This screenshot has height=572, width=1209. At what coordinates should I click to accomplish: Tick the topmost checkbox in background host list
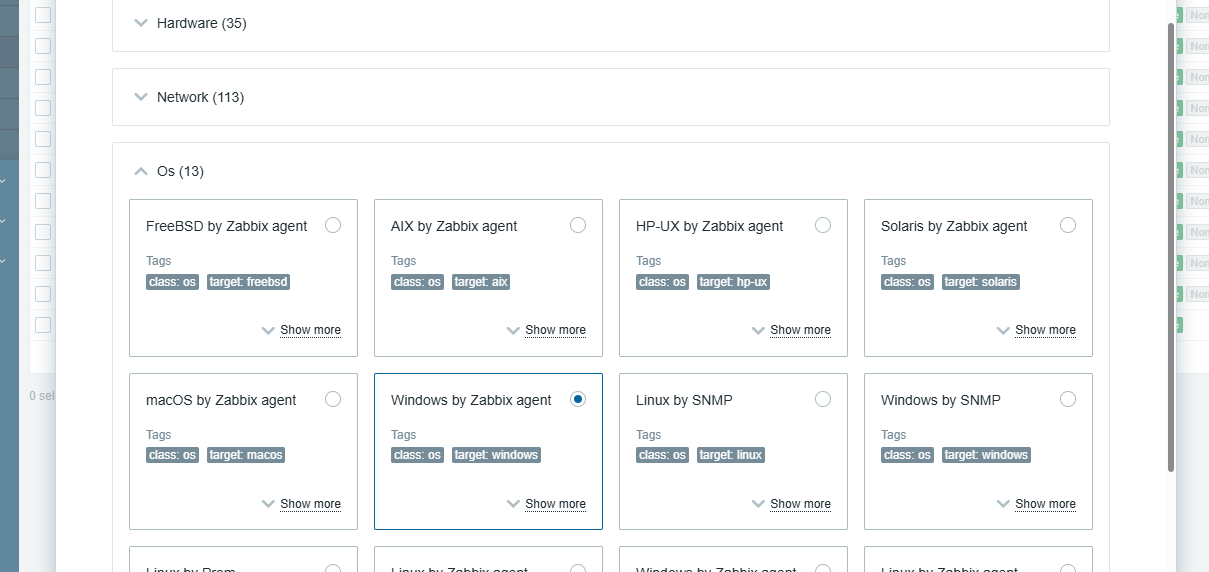click(43, 15)
